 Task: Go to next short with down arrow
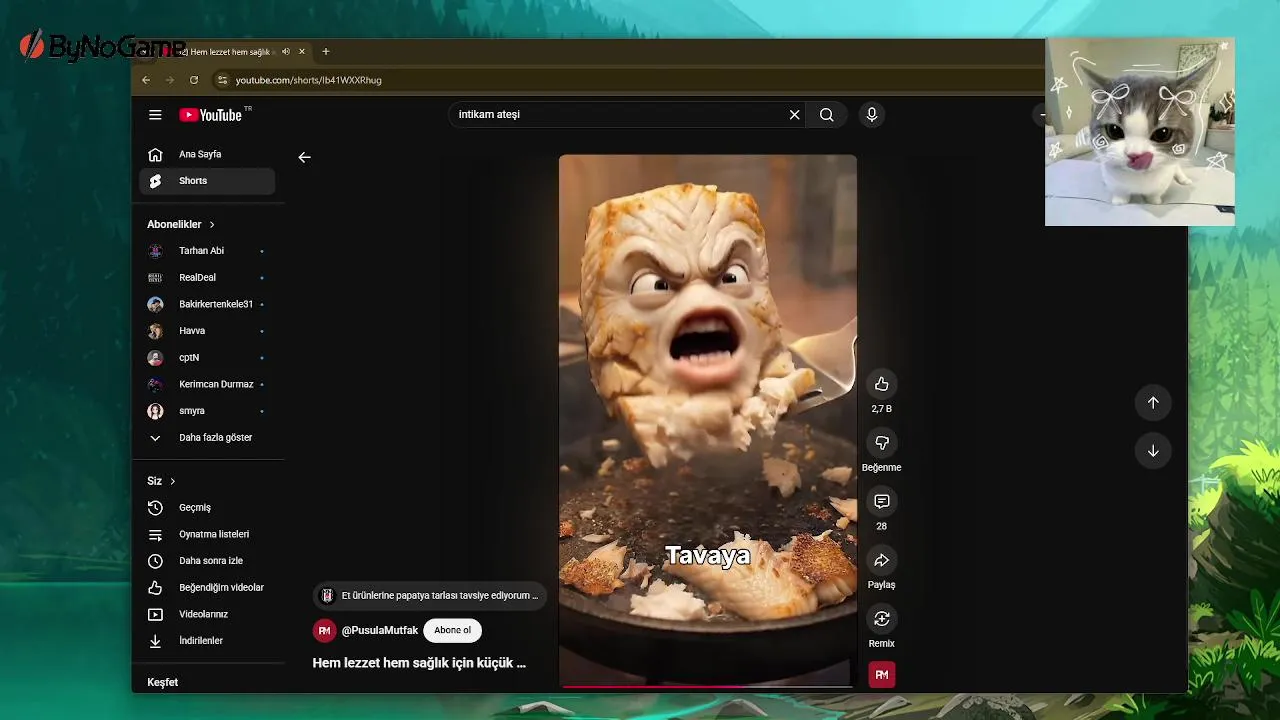point(1153,451)
